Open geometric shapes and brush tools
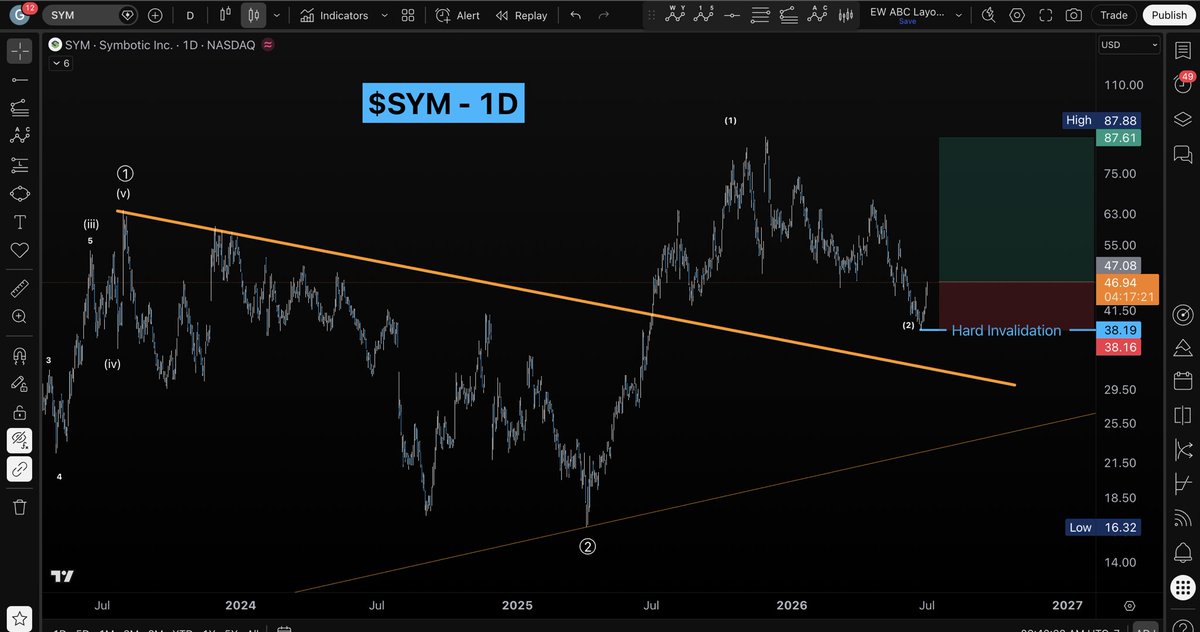1200x632 pixels. pyautogui.click(x=20, y=193)
